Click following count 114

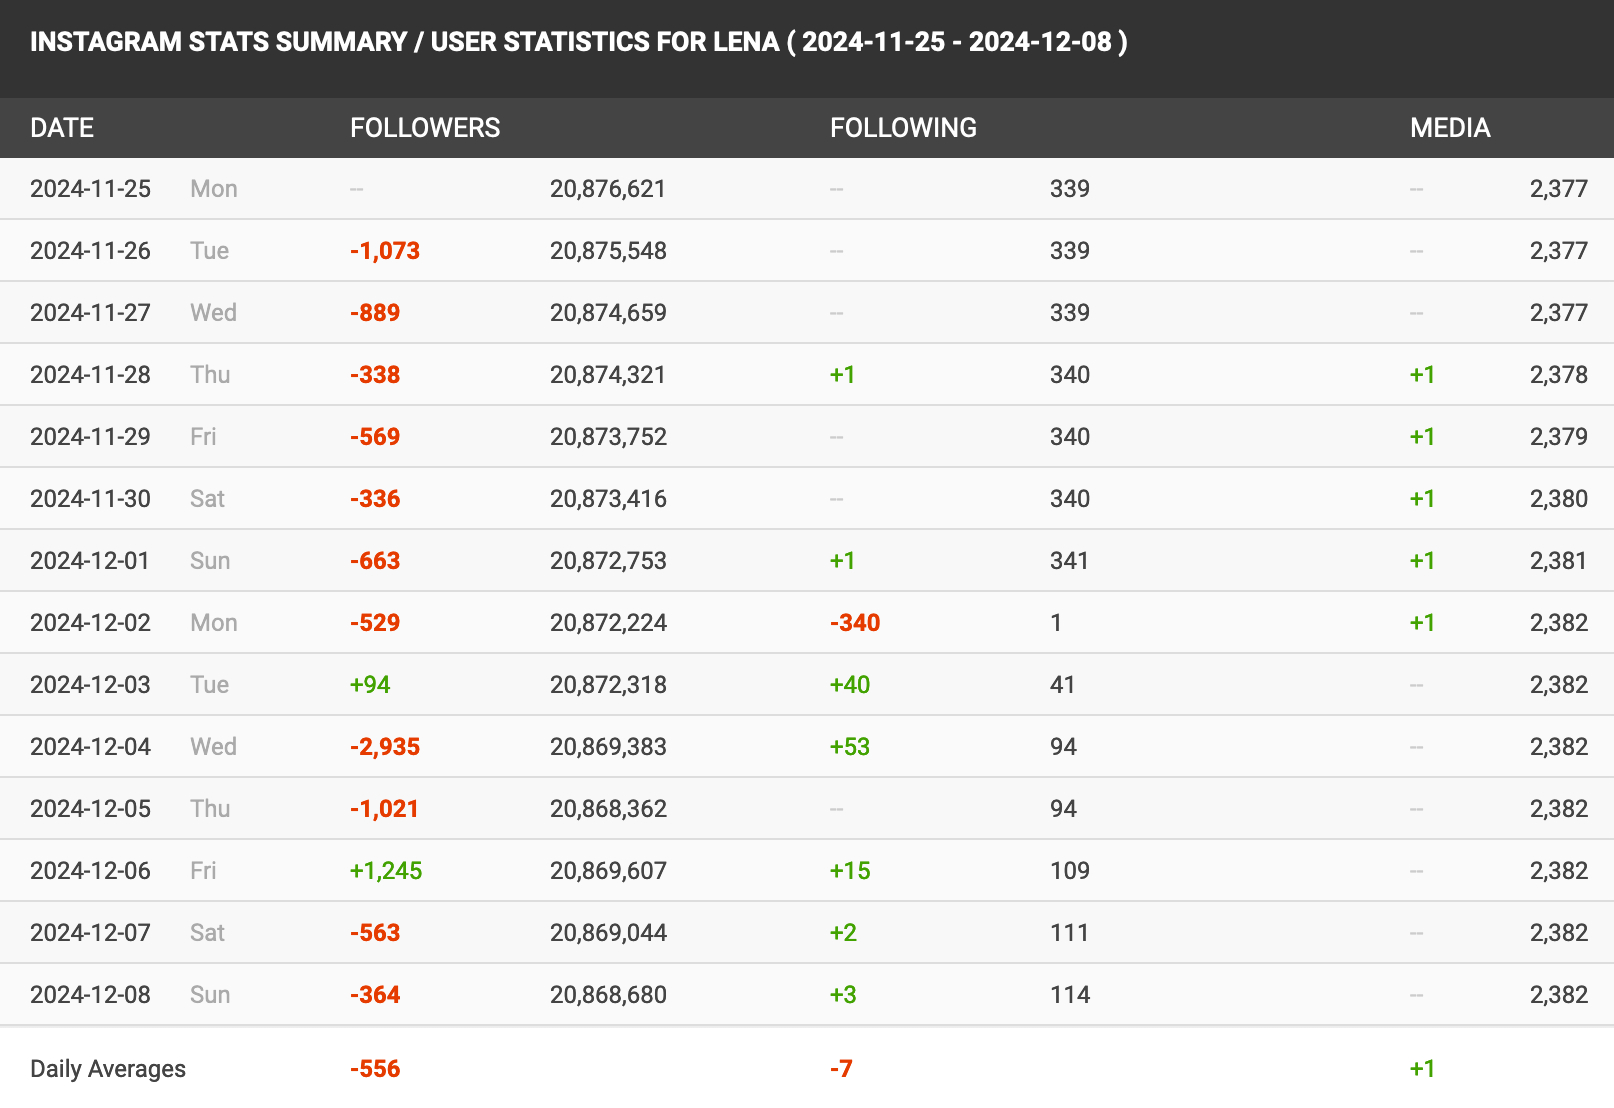(x=1069, y=995)
